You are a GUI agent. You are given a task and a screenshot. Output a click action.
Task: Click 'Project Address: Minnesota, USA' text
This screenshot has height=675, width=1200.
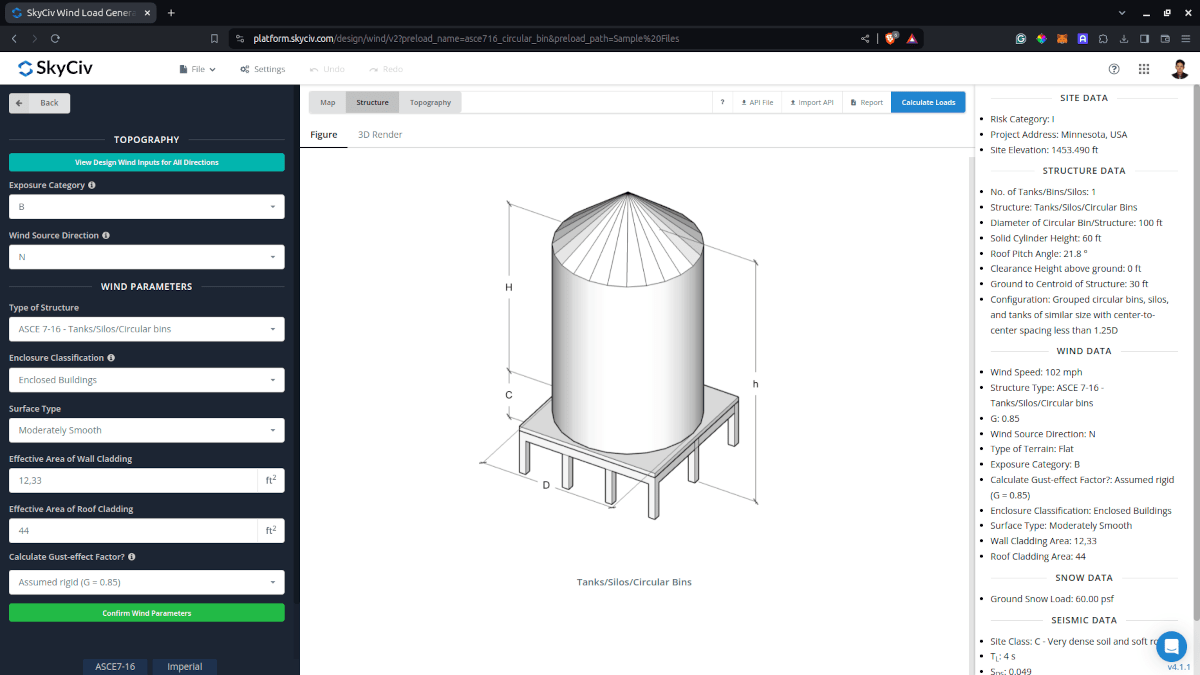[x=1058, y=134]
